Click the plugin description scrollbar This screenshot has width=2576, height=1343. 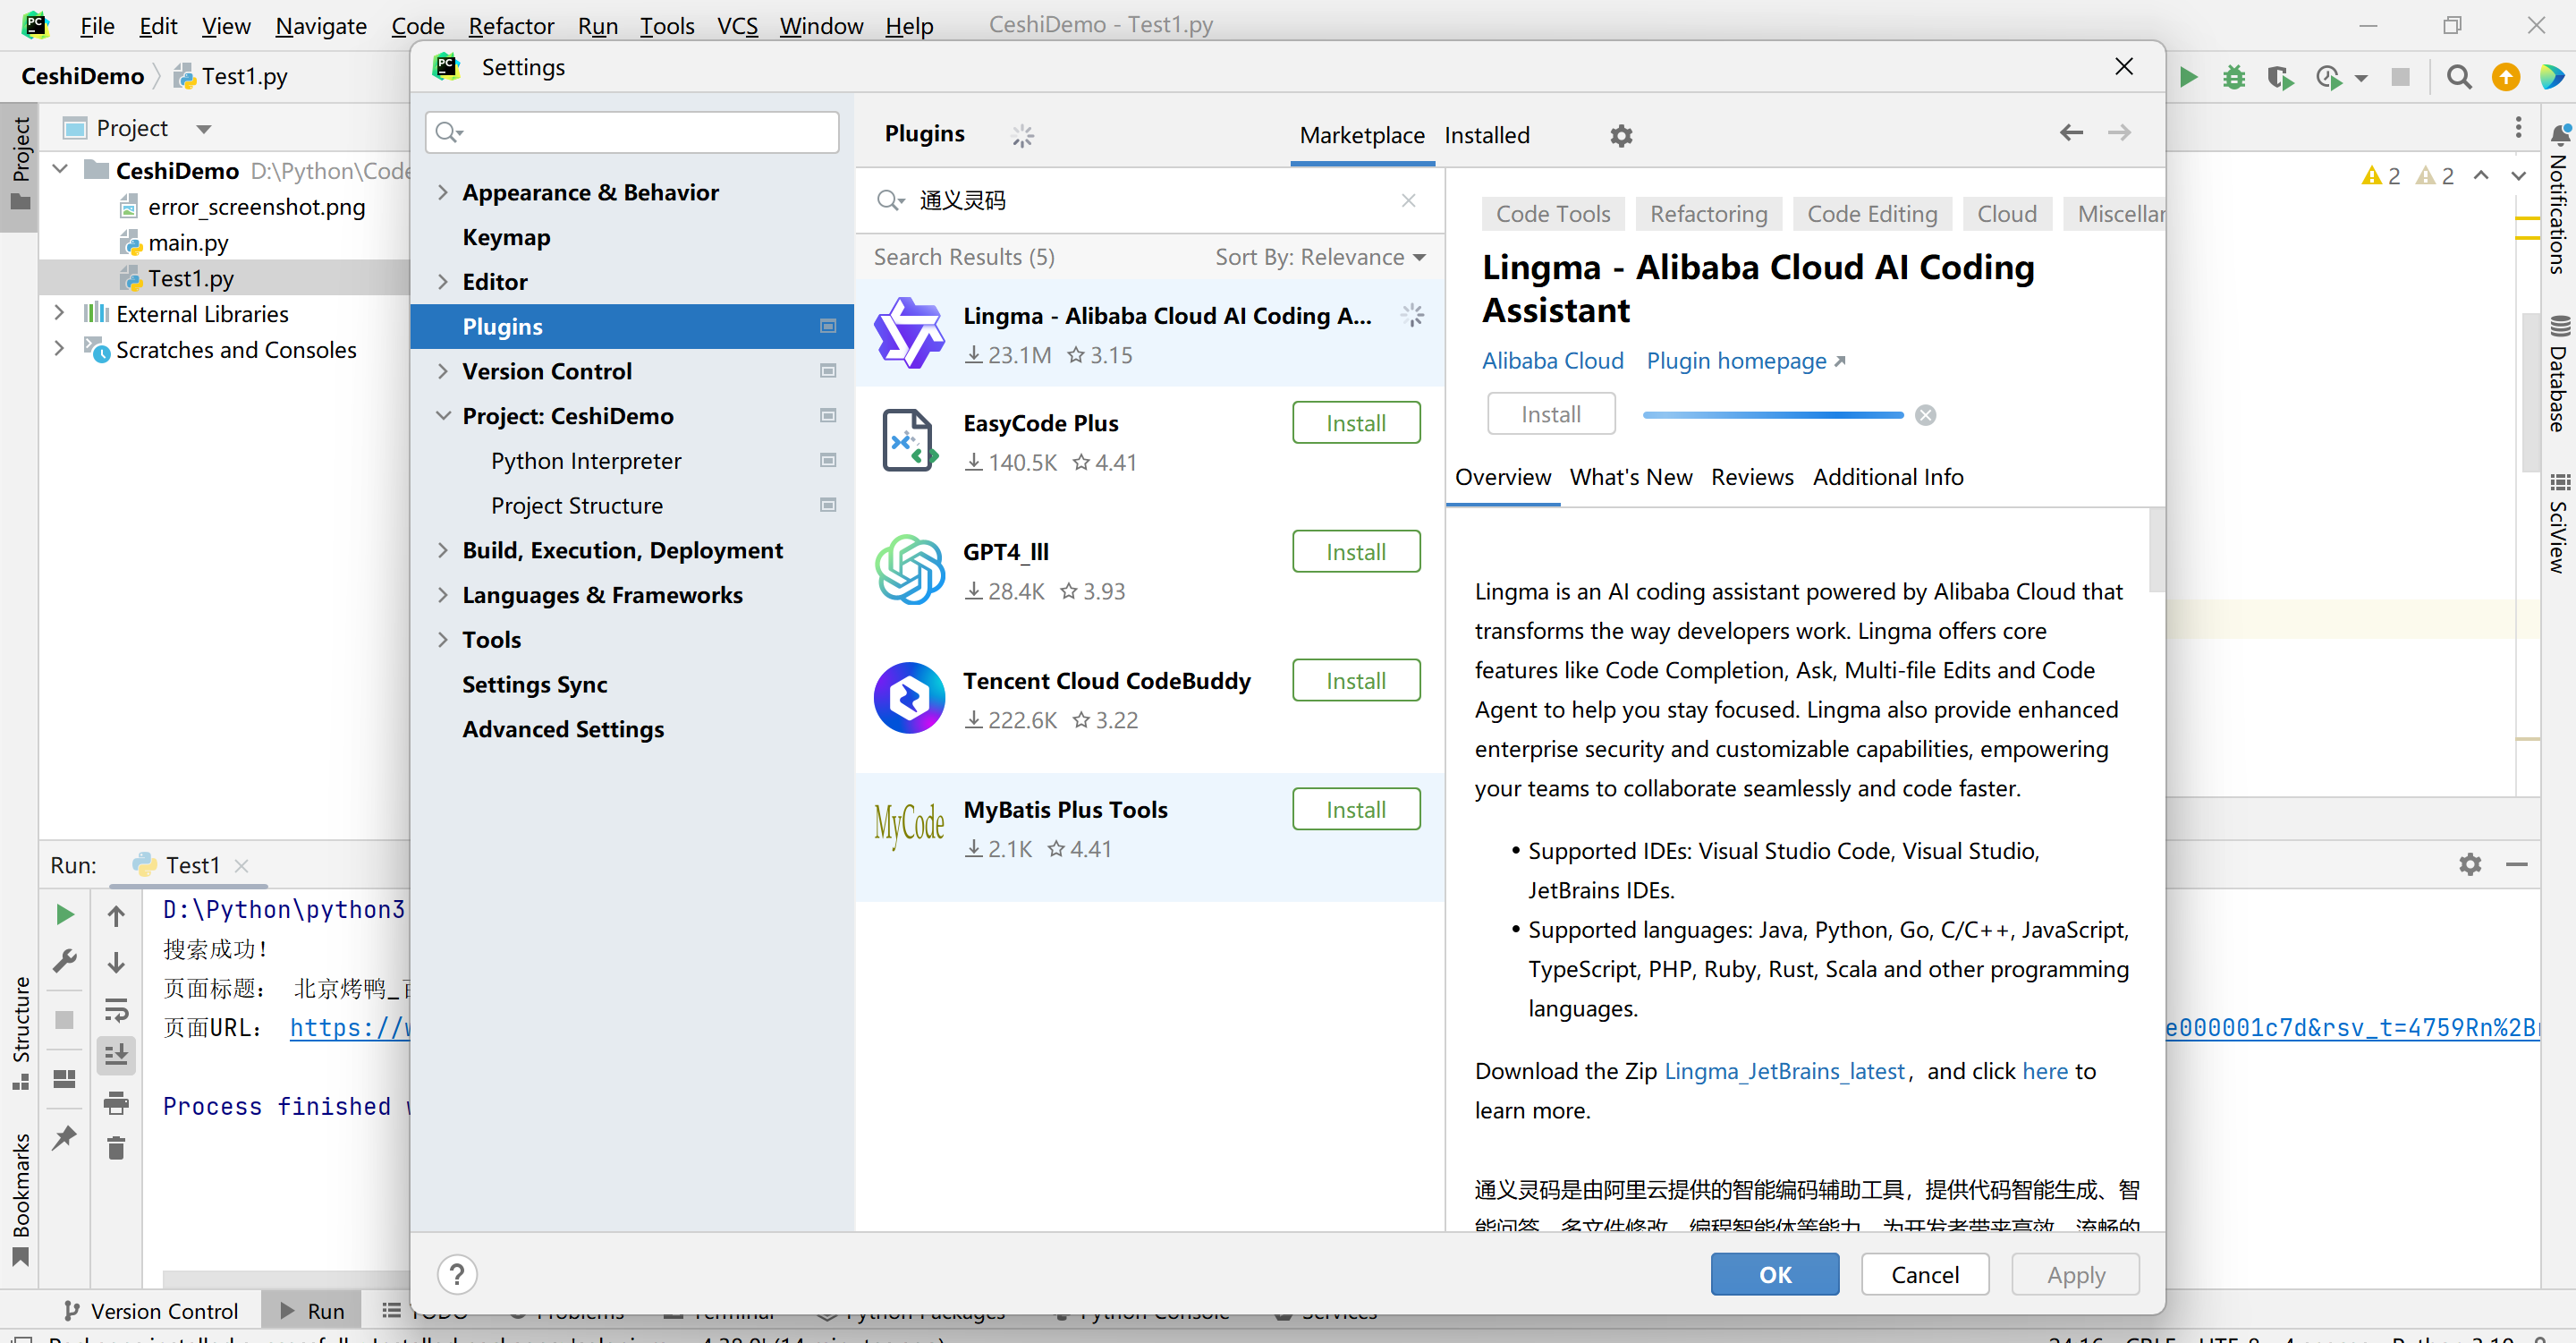pyautogui.click(x=2156, y=550)
